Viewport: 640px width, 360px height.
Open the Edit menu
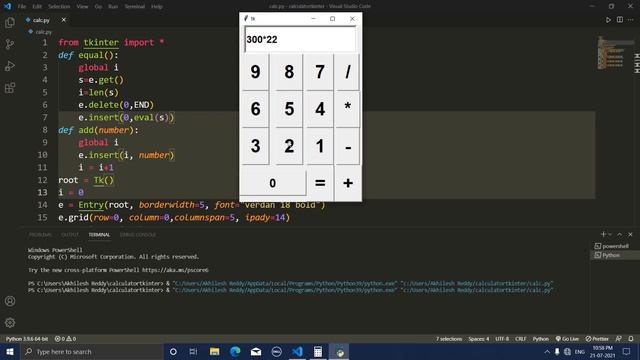tap(37, 7)
